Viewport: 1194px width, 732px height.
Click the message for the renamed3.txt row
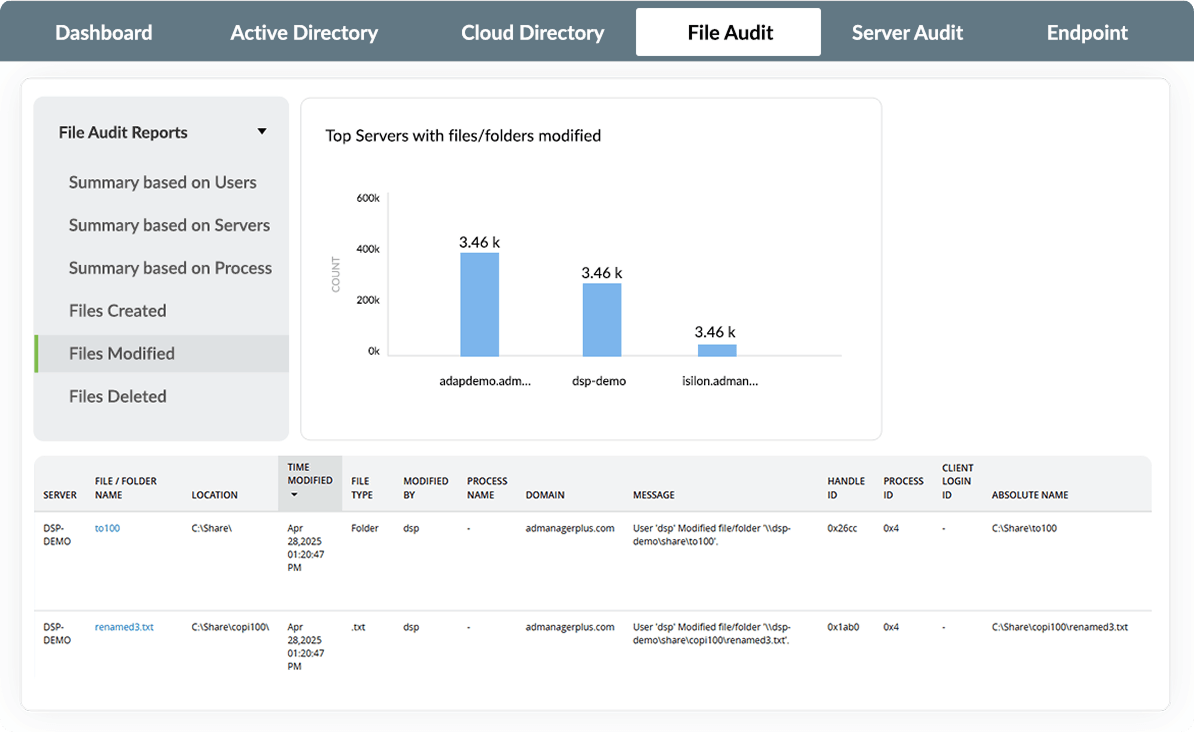[712, 634]
